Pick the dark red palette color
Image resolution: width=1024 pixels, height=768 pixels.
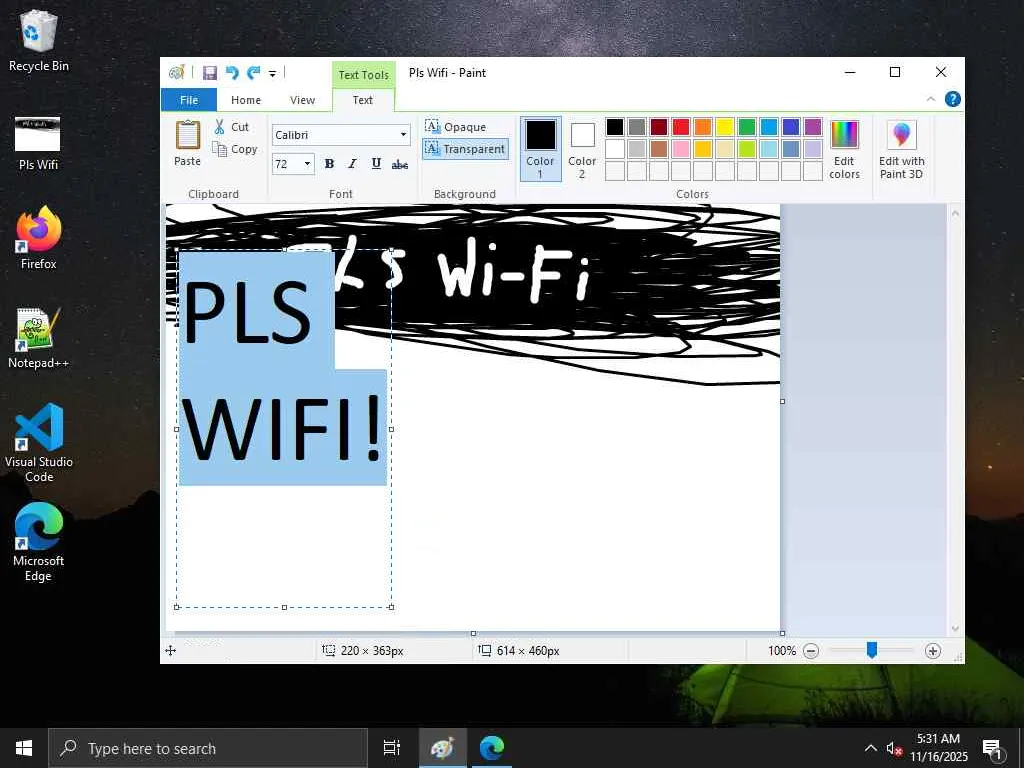[x=659, y=127]
